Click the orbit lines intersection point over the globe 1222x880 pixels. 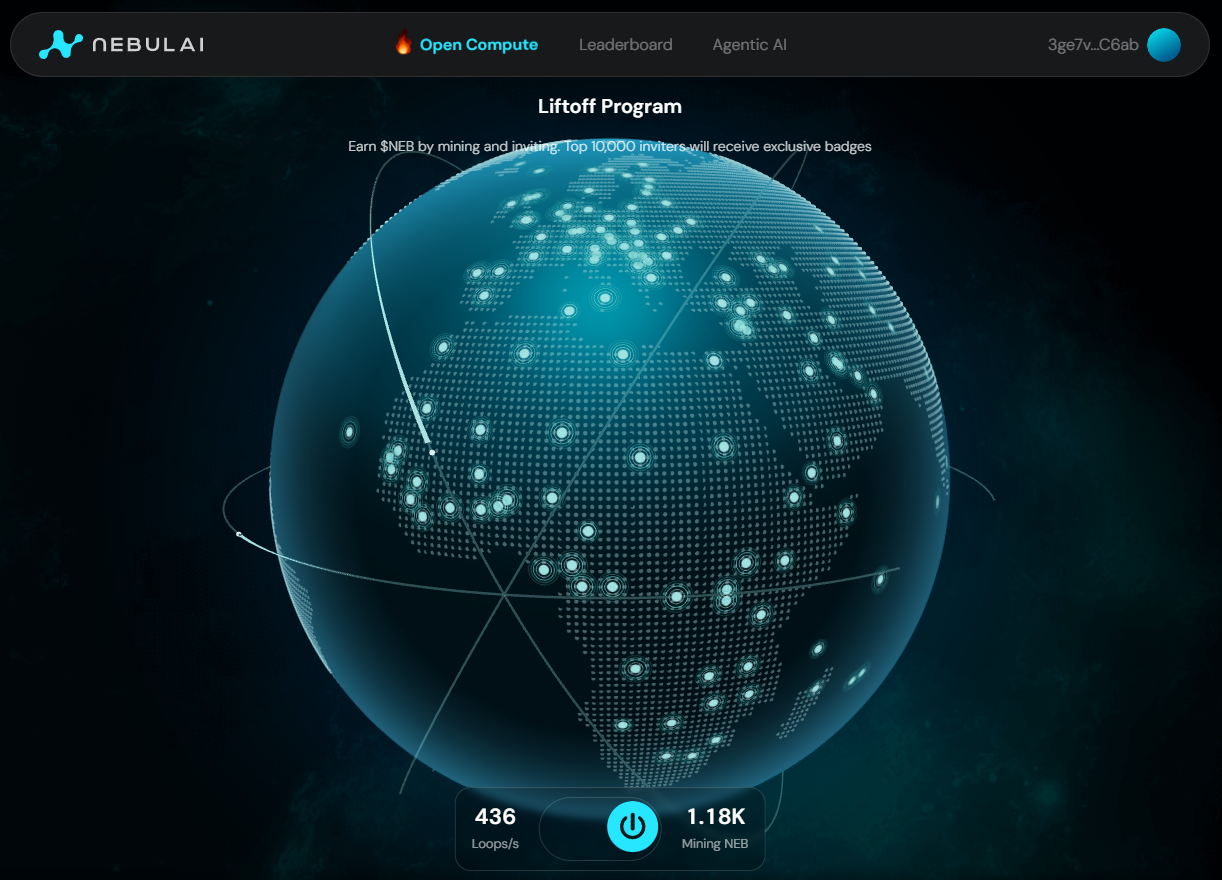504,595
